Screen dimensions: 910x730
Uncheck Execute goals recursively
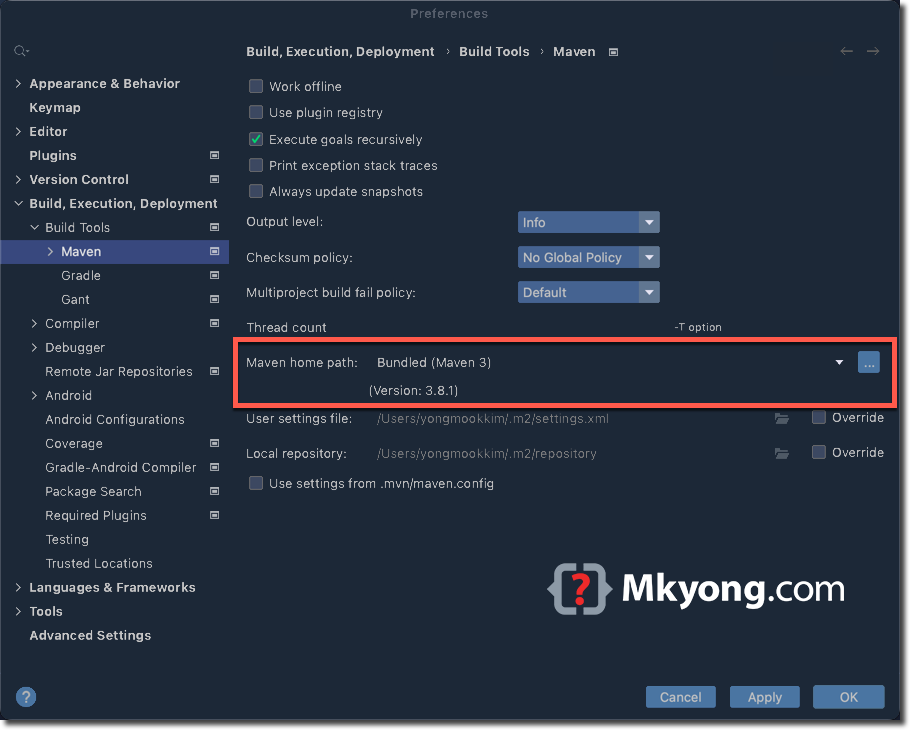pos(256,139)
